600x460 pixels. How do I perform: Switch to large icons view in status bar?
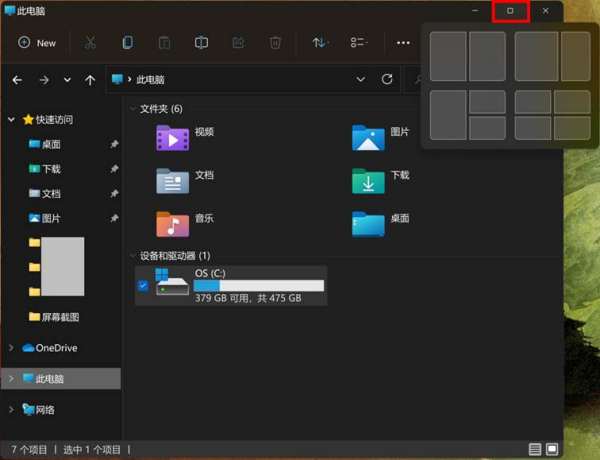[x=552, y=450]
